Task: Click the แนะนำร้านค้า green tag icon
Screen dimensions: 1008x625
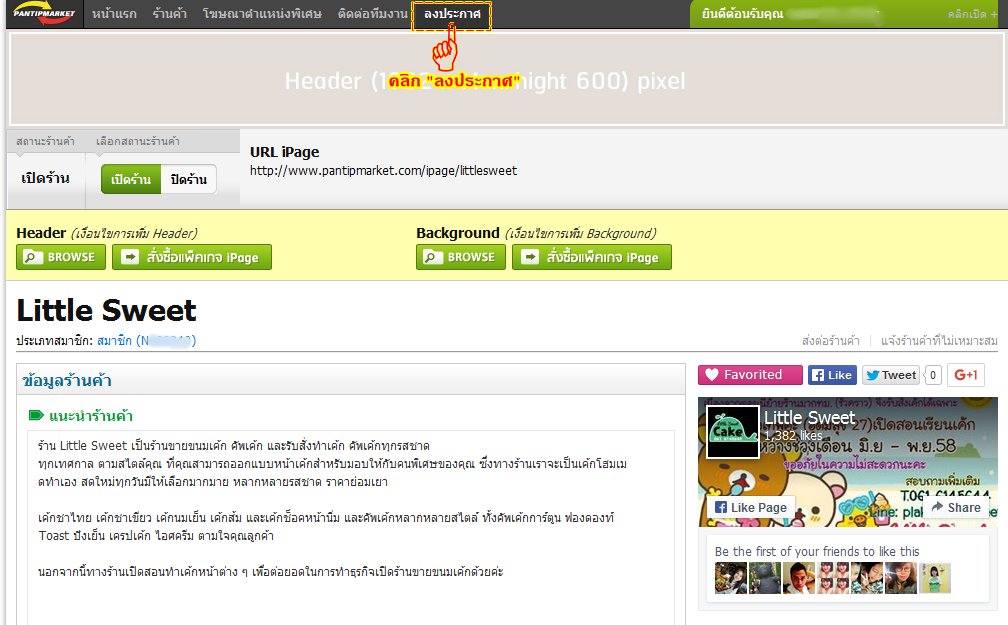Action: pyautogui.click(x=36, y=415)
